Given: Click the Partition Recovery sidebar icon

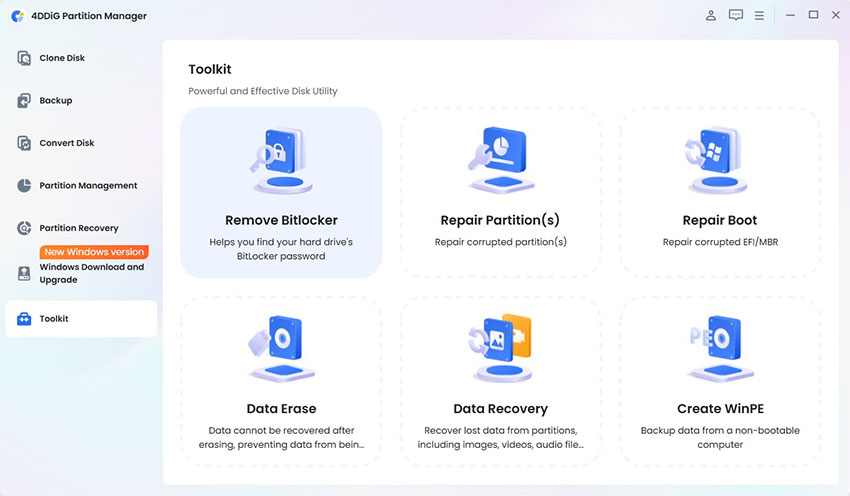Looking at the screenshot, I should point(24,228).
